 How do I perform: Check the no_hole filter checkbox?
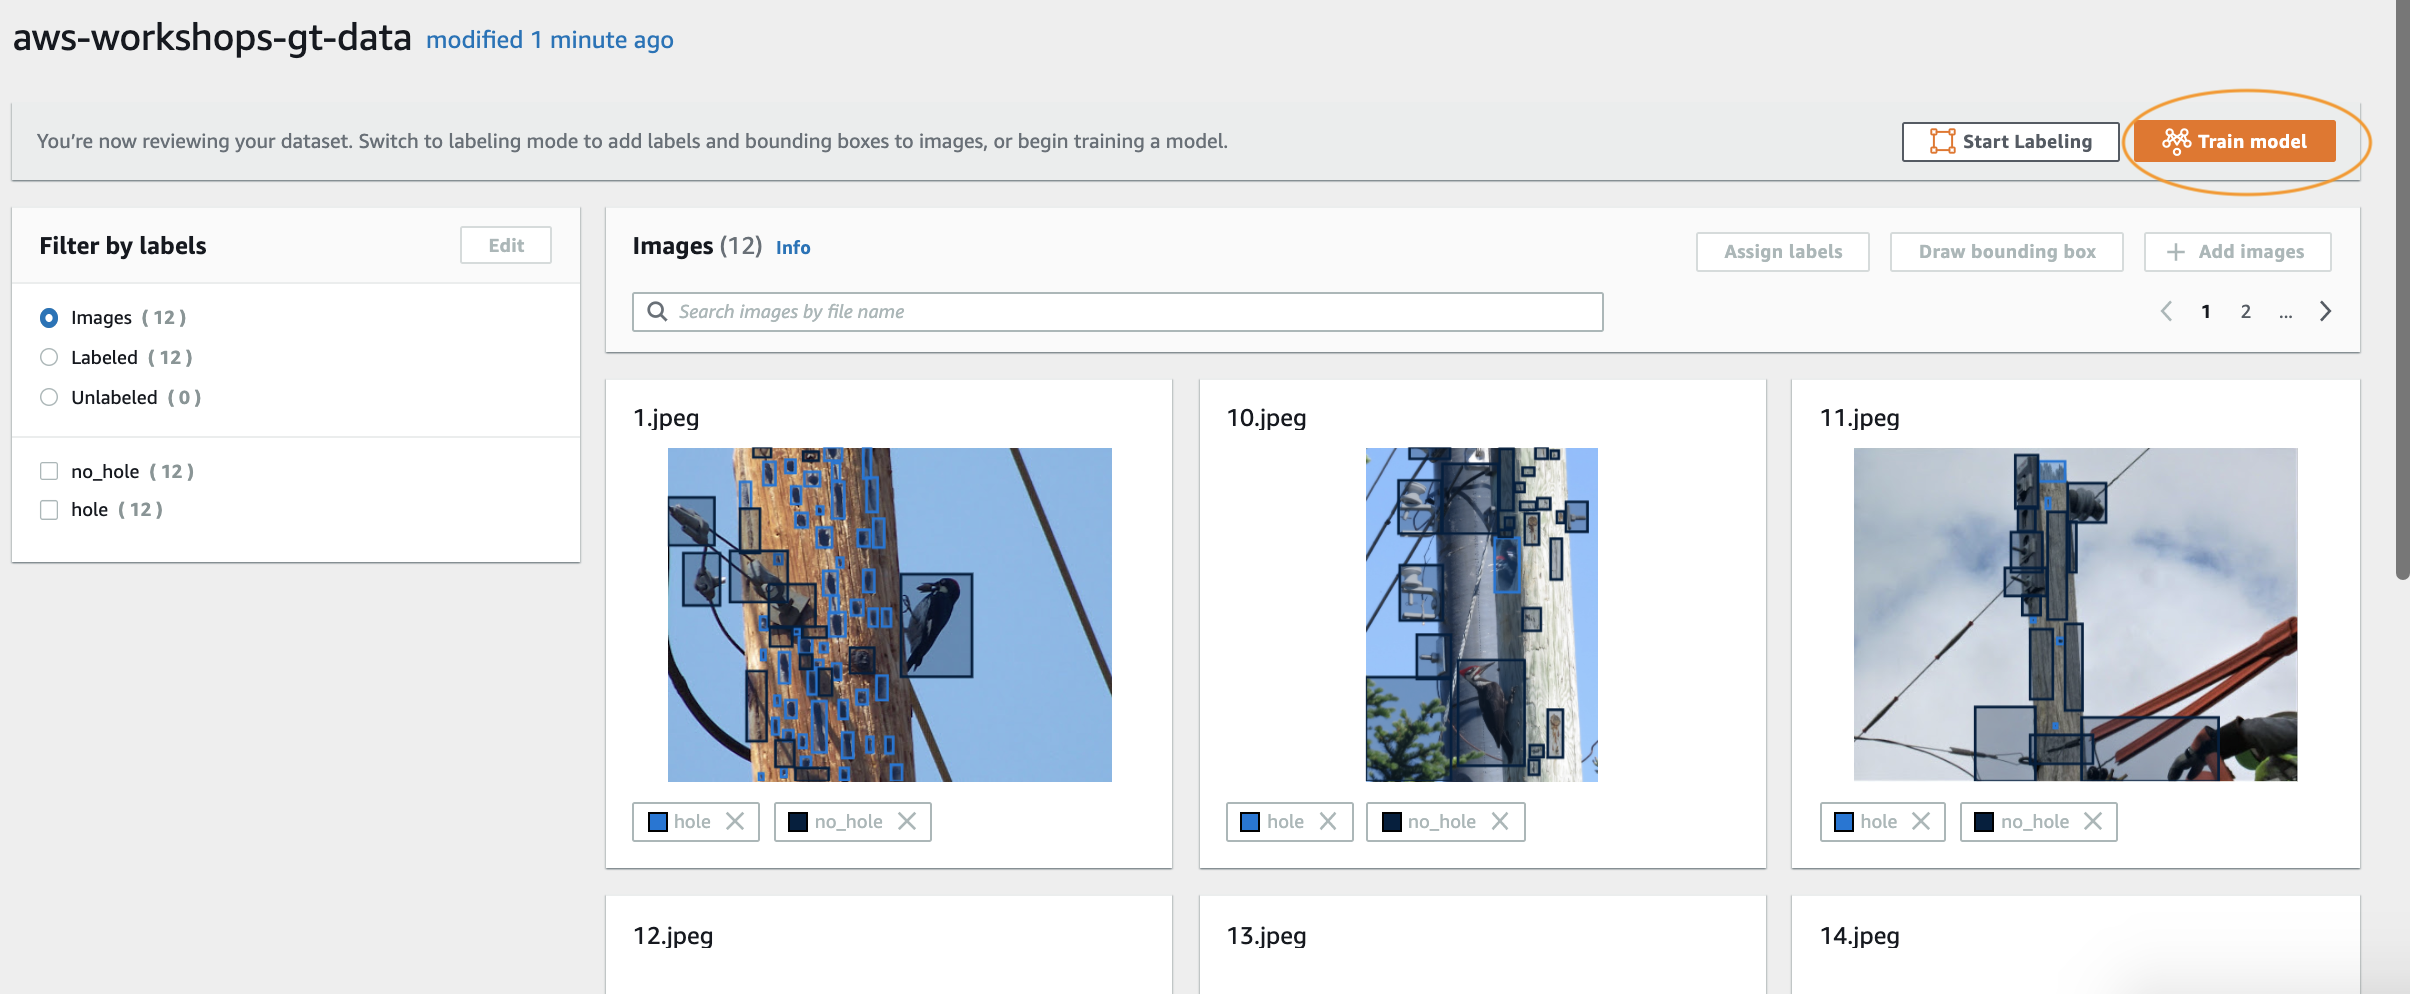[x=49, y=471]
